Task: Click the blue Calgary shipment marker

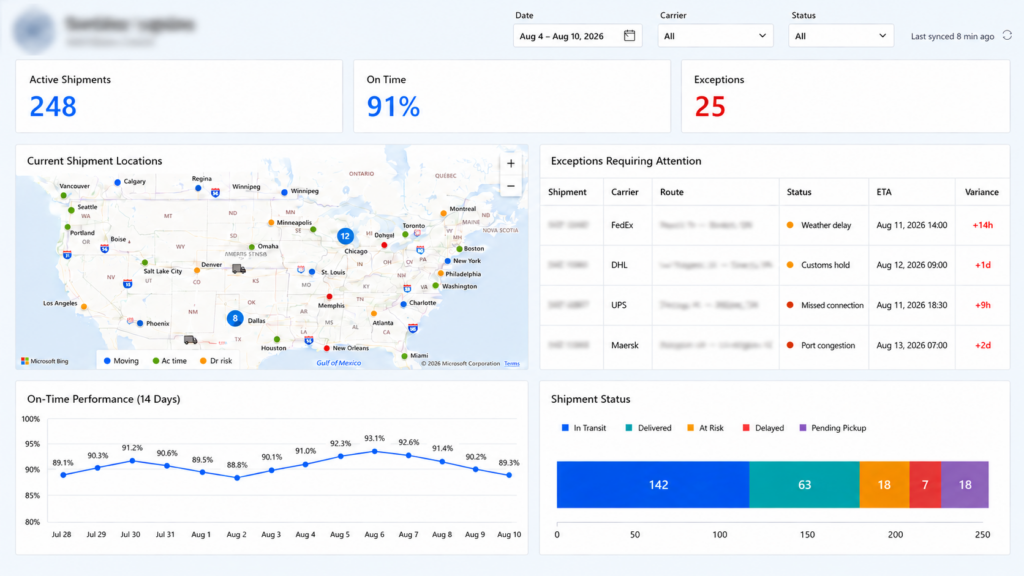Action: [118, 182]
